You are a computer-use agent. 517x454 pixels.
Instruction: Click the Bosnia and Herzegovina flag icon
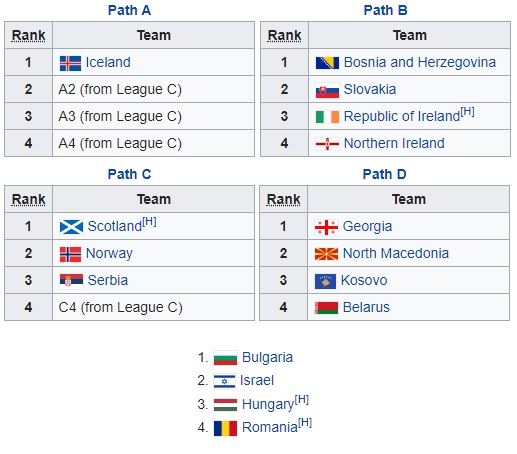tap(327, 63)
